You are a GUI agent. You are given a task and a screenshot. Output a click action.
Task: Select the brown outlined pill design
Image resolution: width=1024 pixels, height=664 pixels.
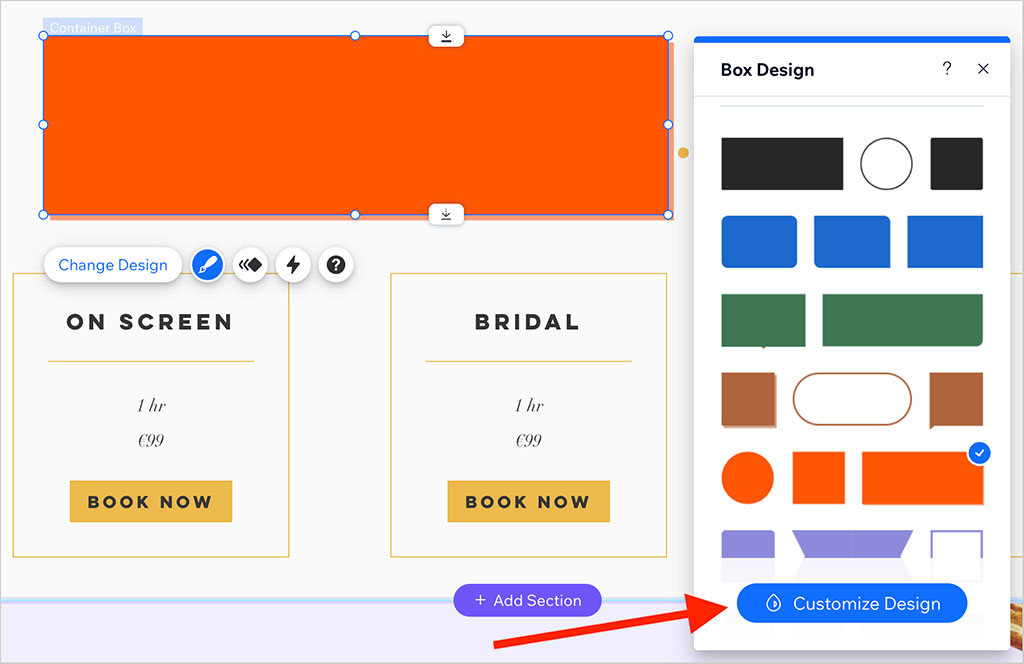coord(852,399)
